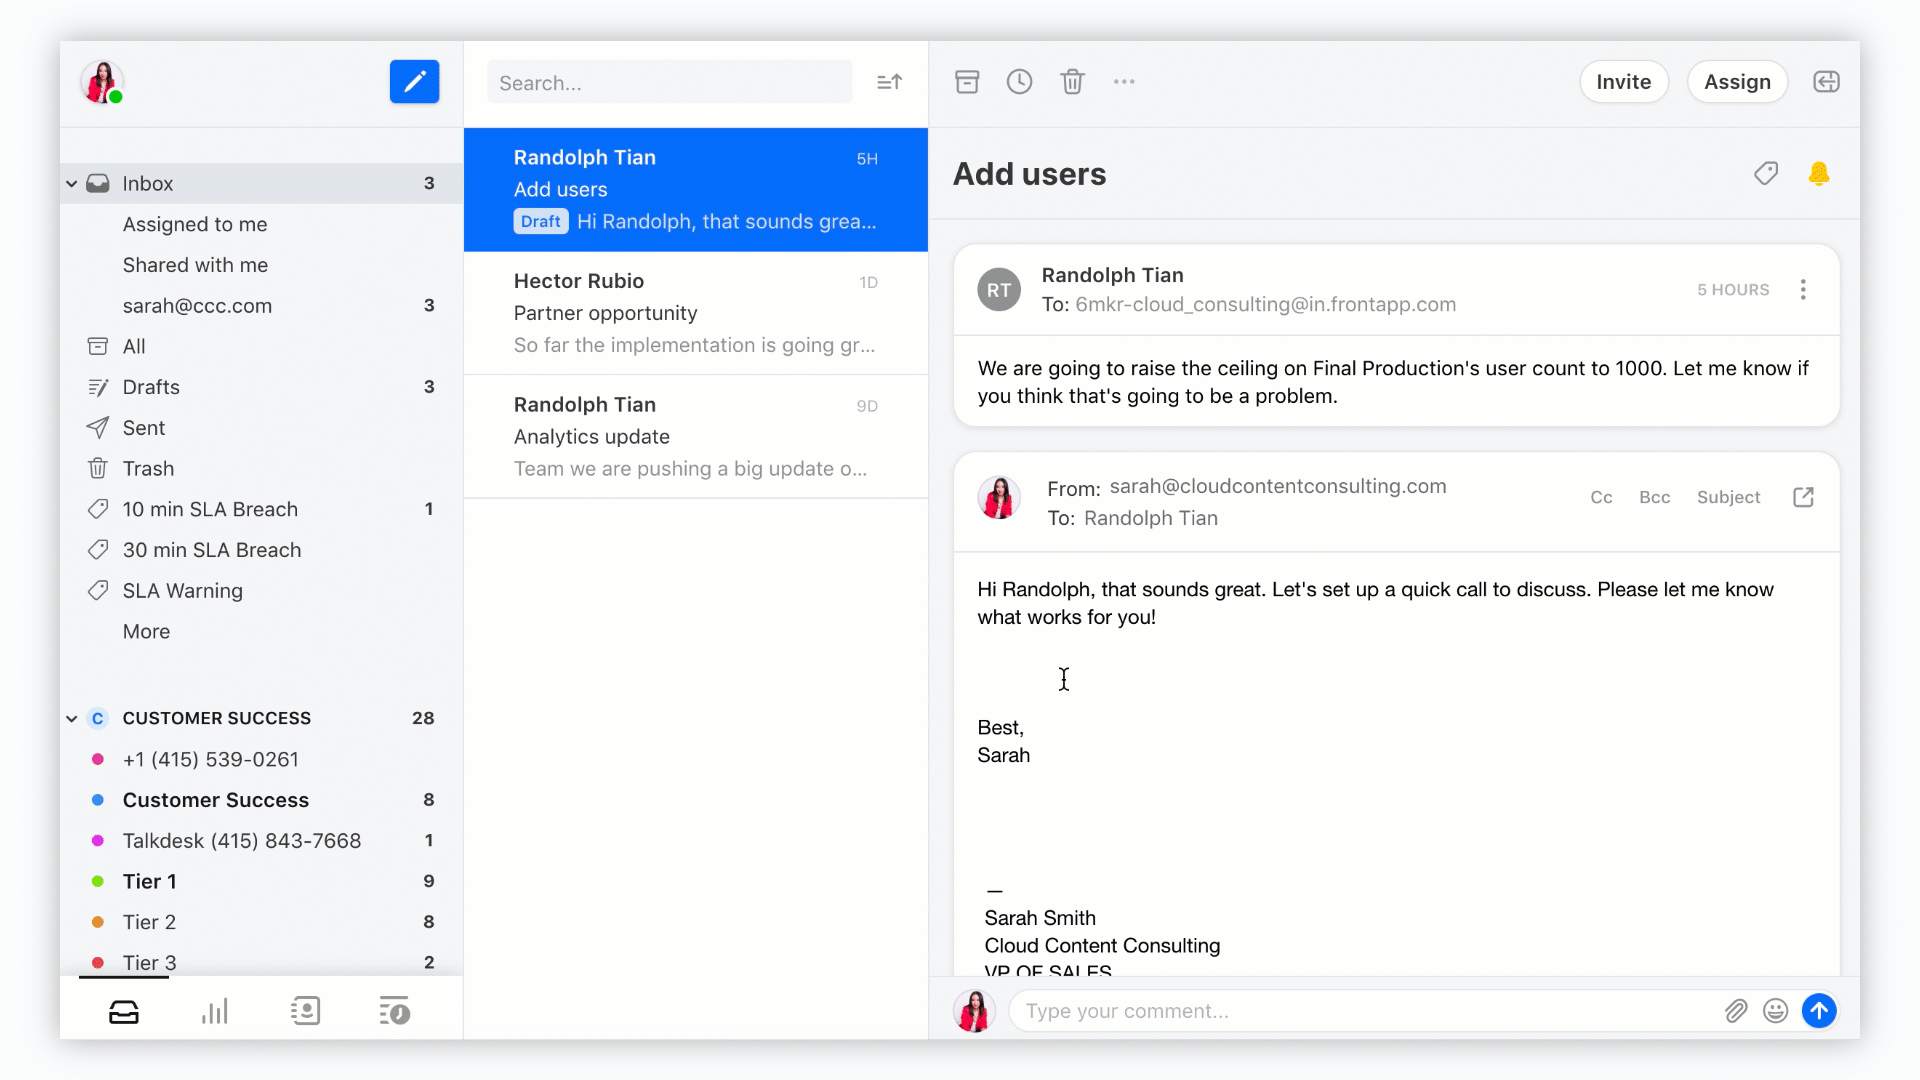The height and width of the screenshot is (1080, 1920).
Task: Click the Drafts pencil-lines icon
Action: pos(98,387)
